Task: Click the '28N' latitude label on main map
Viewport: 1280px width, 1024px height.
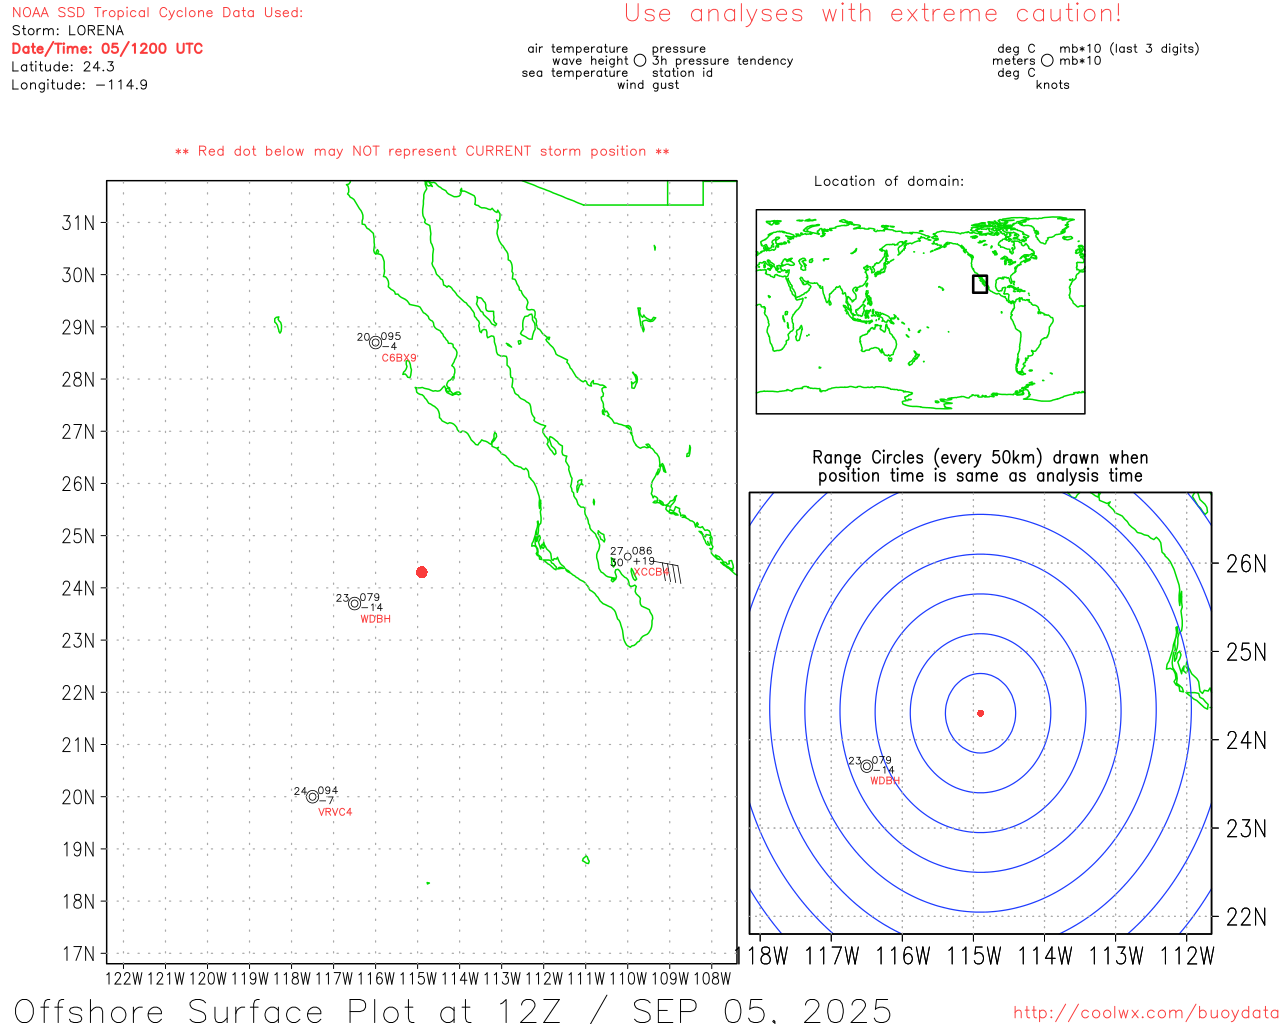Action: click(78, 379)
